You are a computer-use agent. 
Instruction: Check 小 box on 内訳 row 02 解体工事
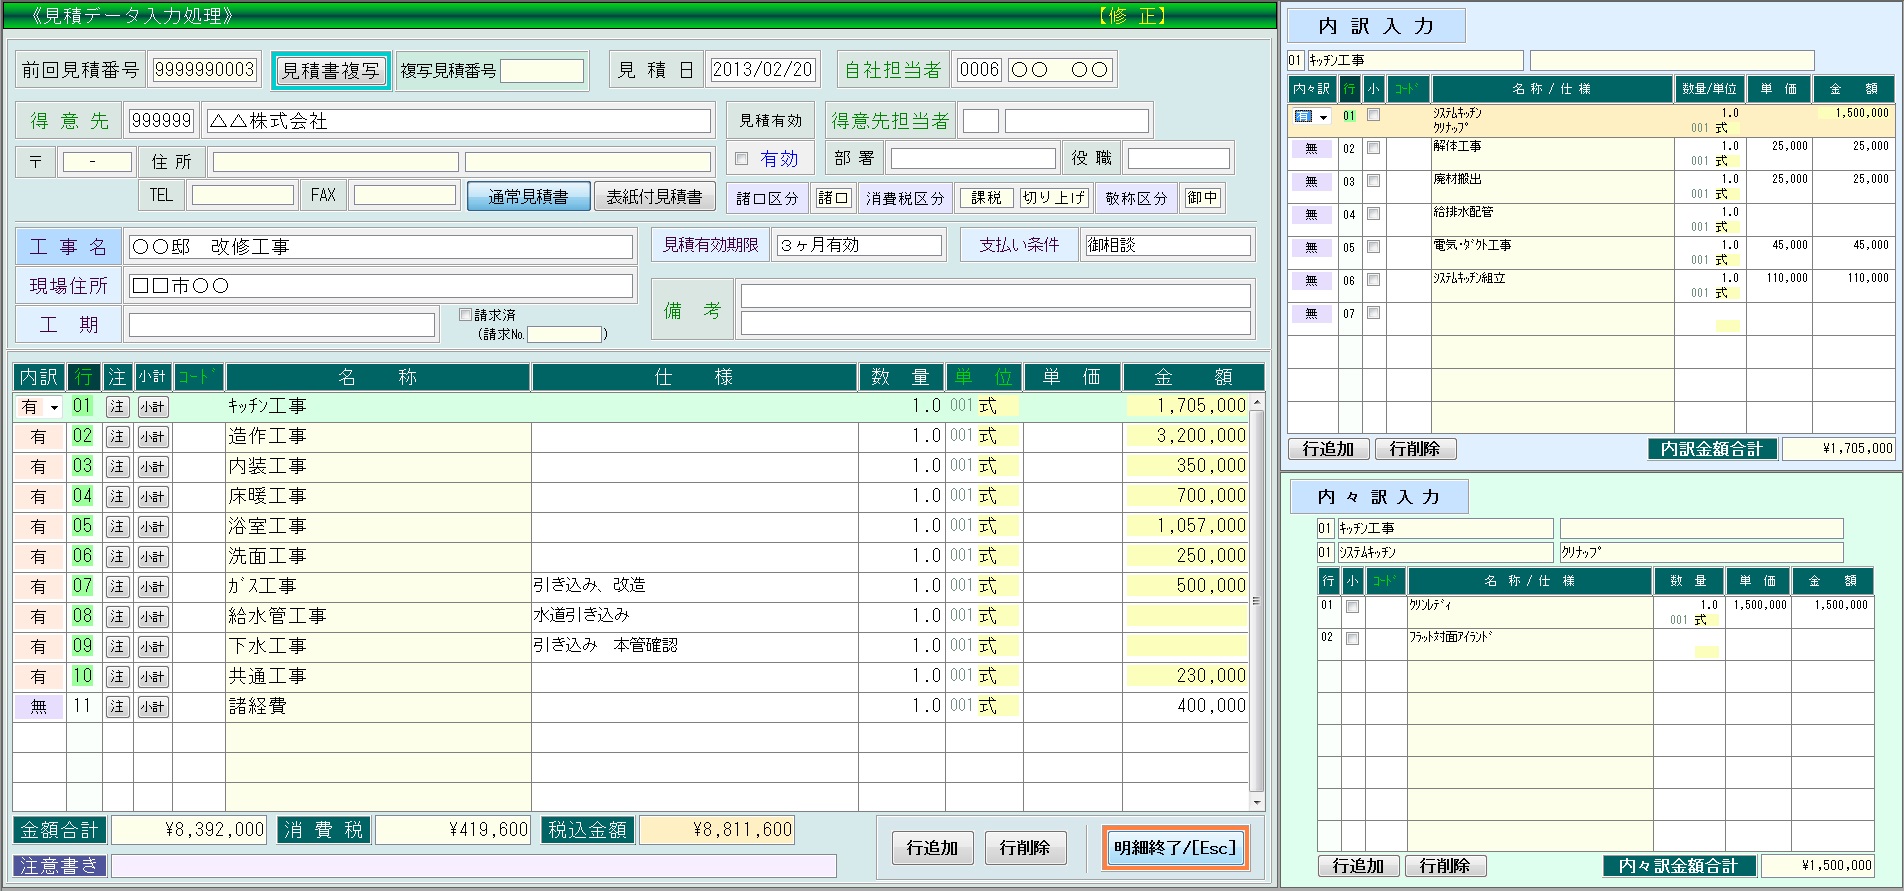point(1374,148)
